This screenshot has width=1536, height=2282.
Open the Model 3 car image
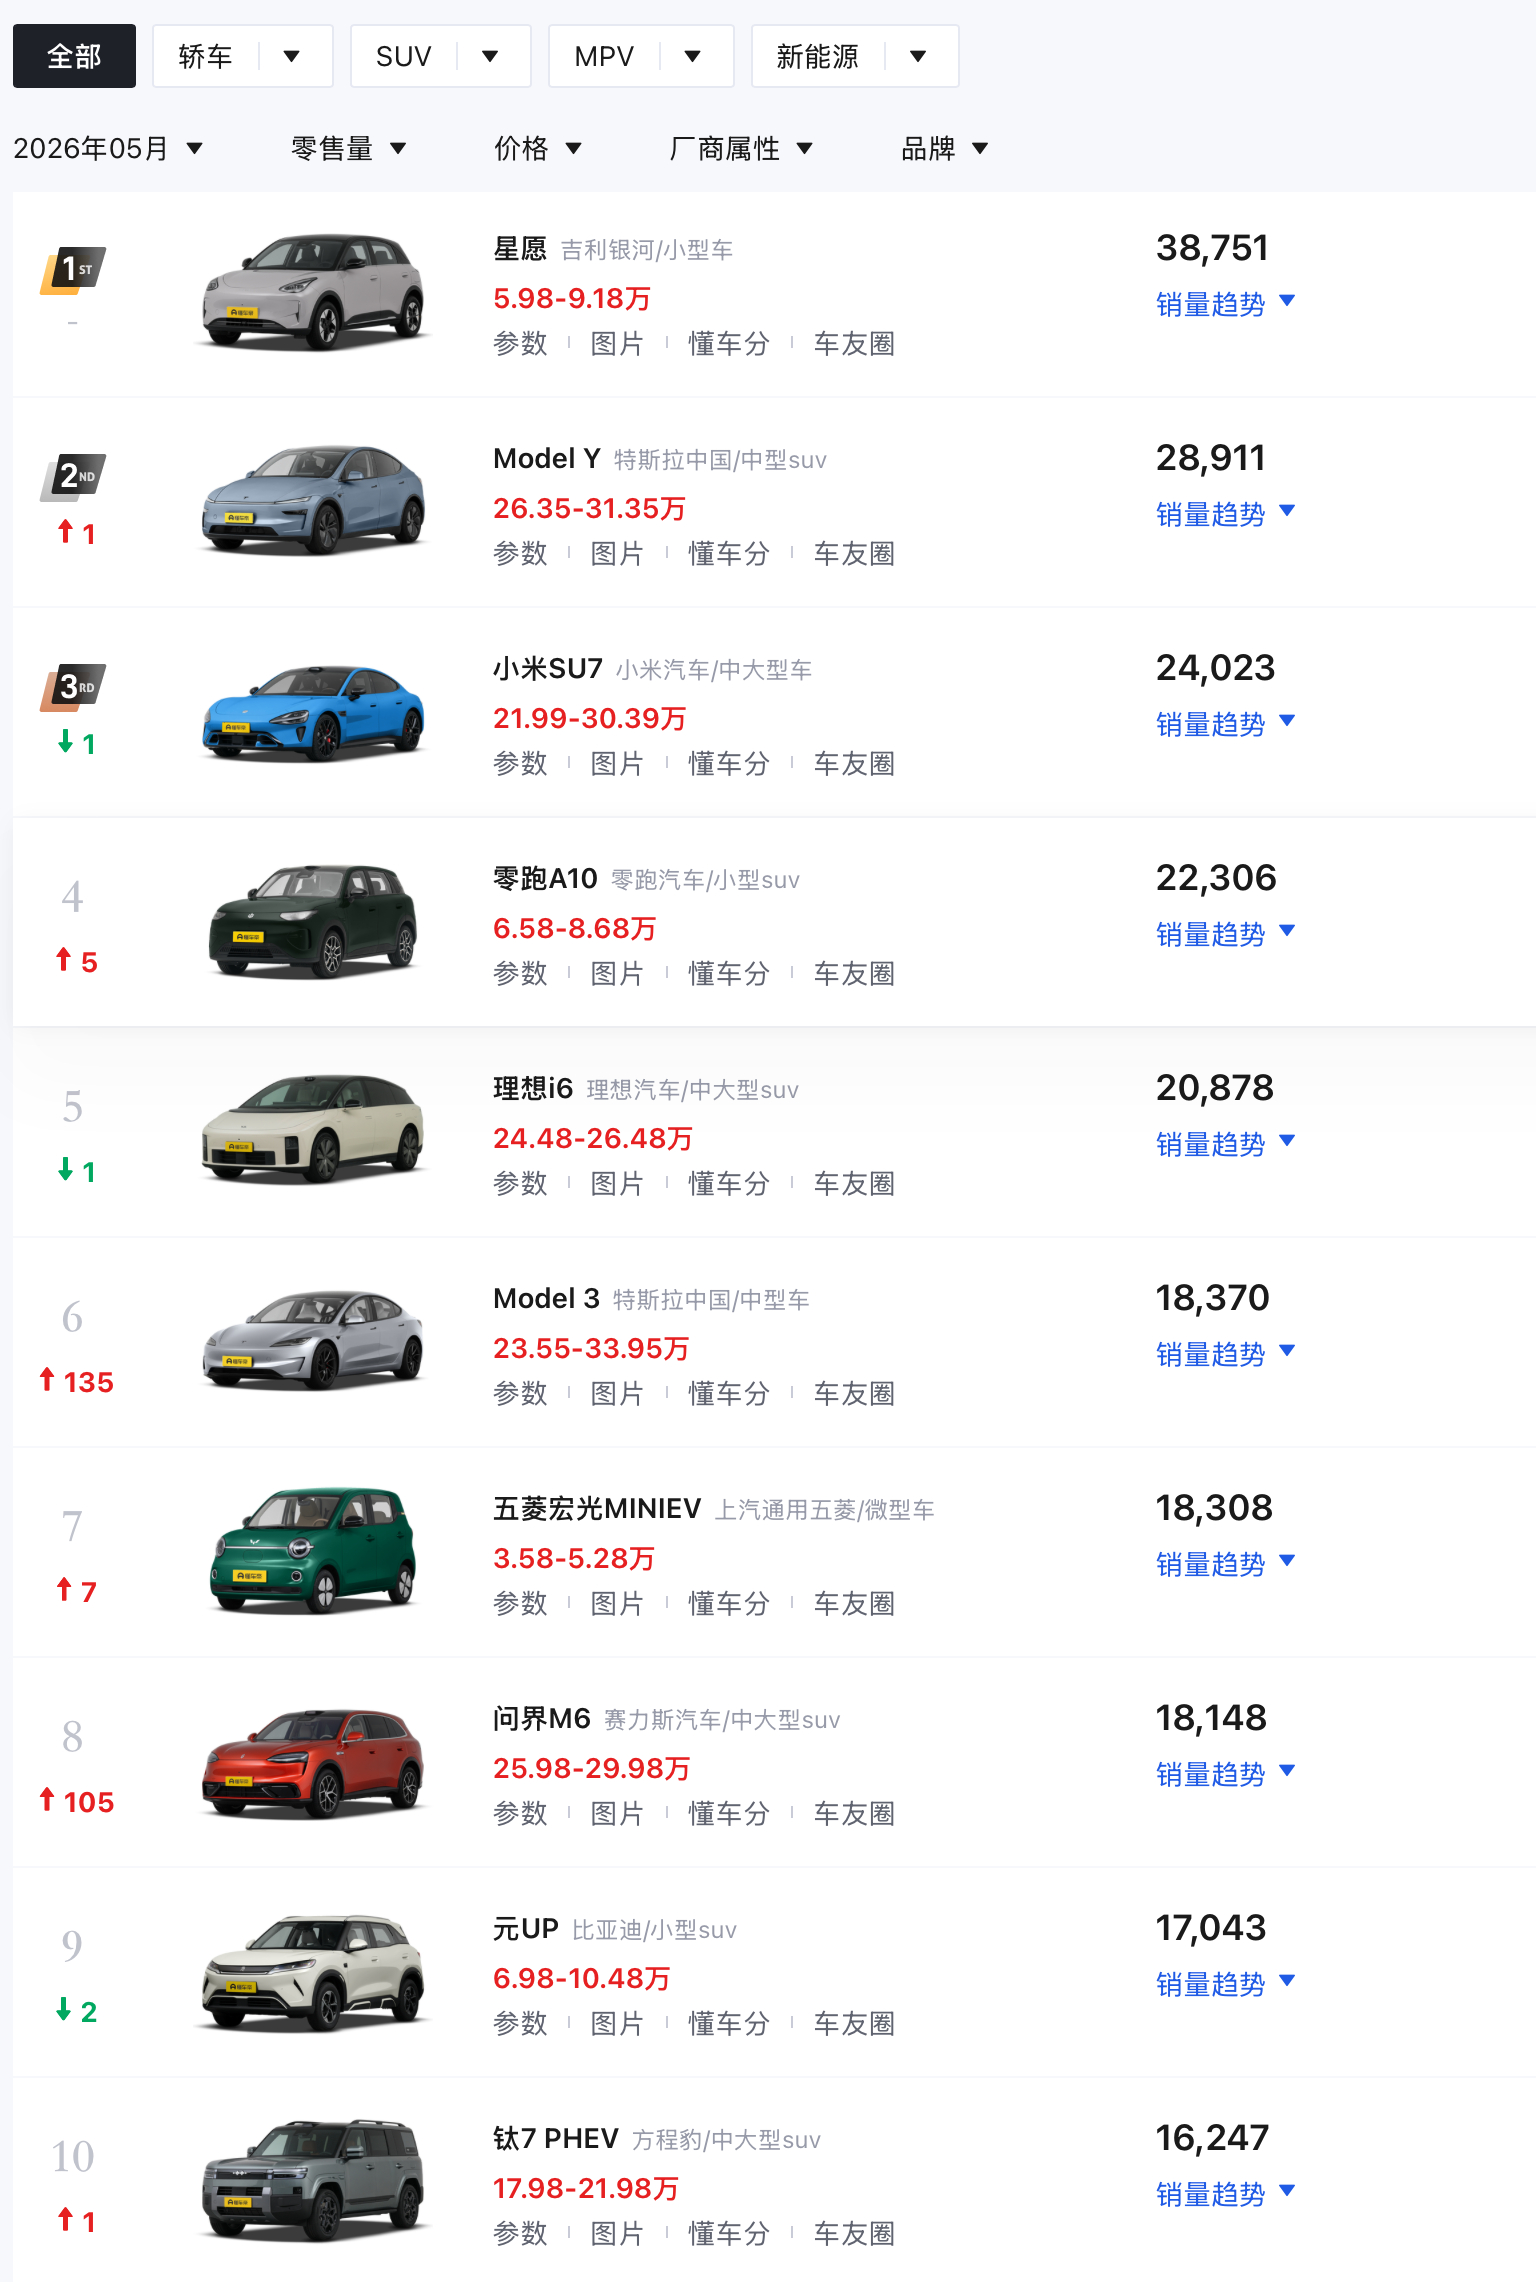tap(313, 1339)
